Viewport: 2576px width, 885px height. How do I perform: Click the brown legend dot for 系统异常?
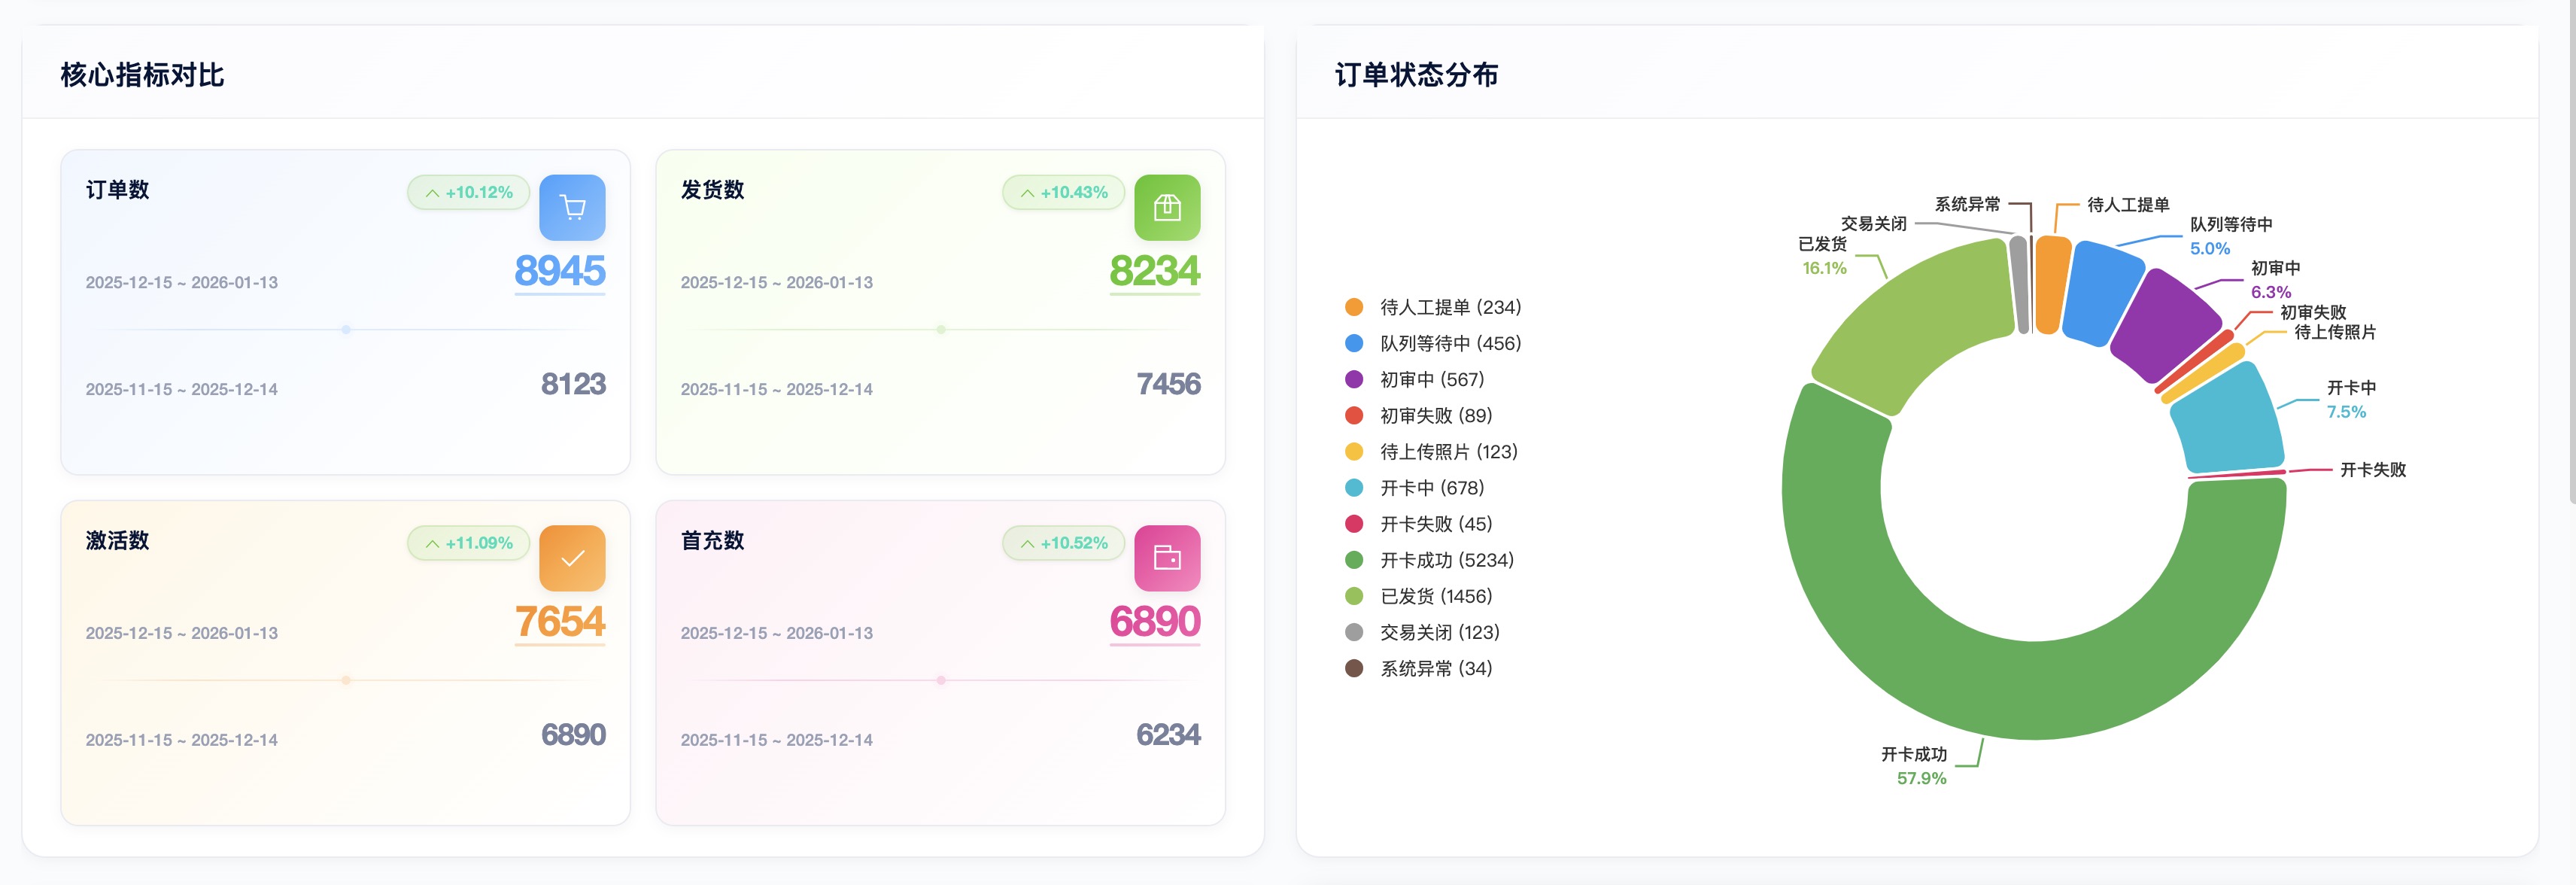[1354, 668]
